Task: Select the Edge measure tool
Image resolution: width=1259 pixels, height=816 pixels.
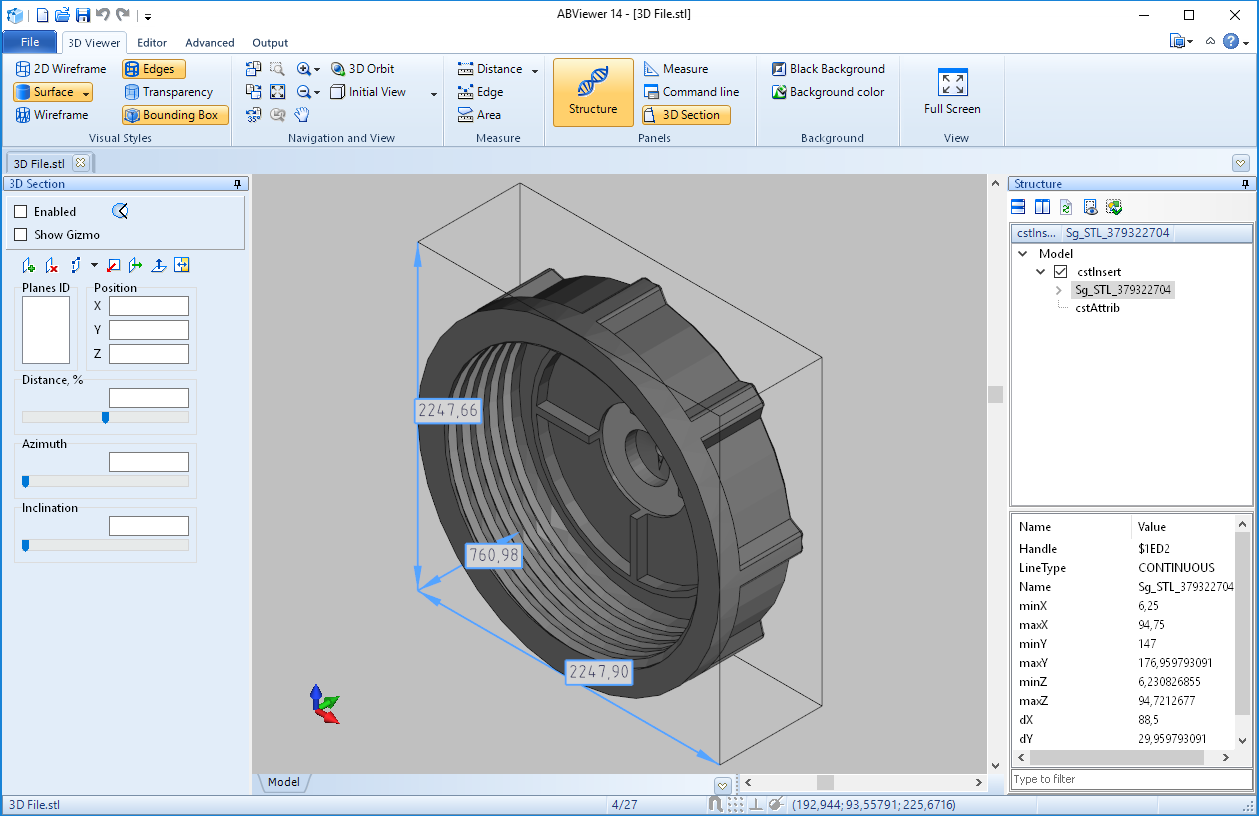Action: pos(480,92)
